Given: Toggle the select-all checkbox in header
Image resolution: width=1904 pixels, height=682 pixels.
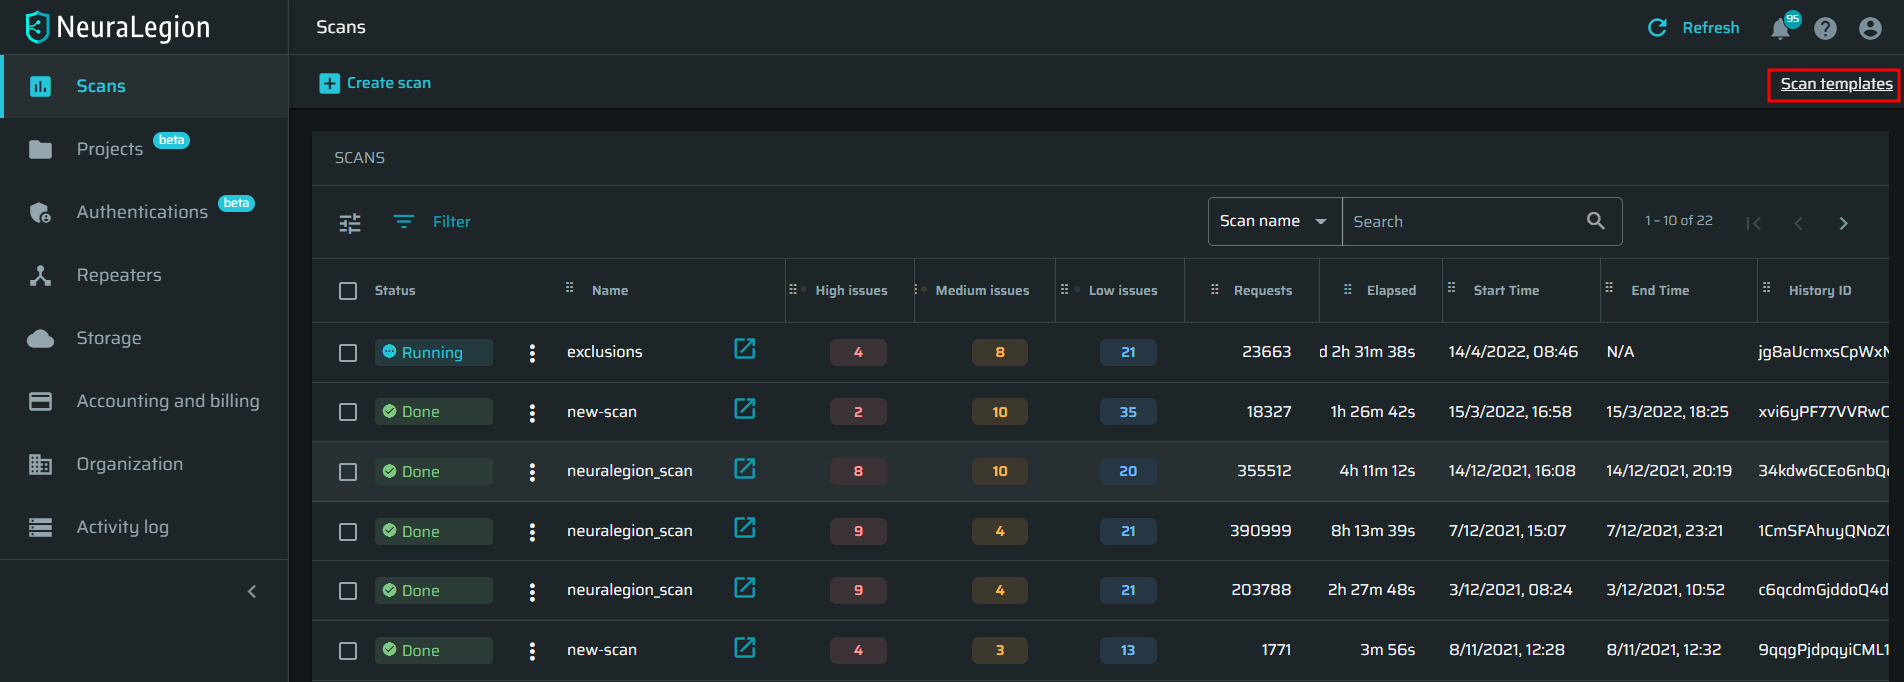Looking at the screenshot, I should point(348,291).
